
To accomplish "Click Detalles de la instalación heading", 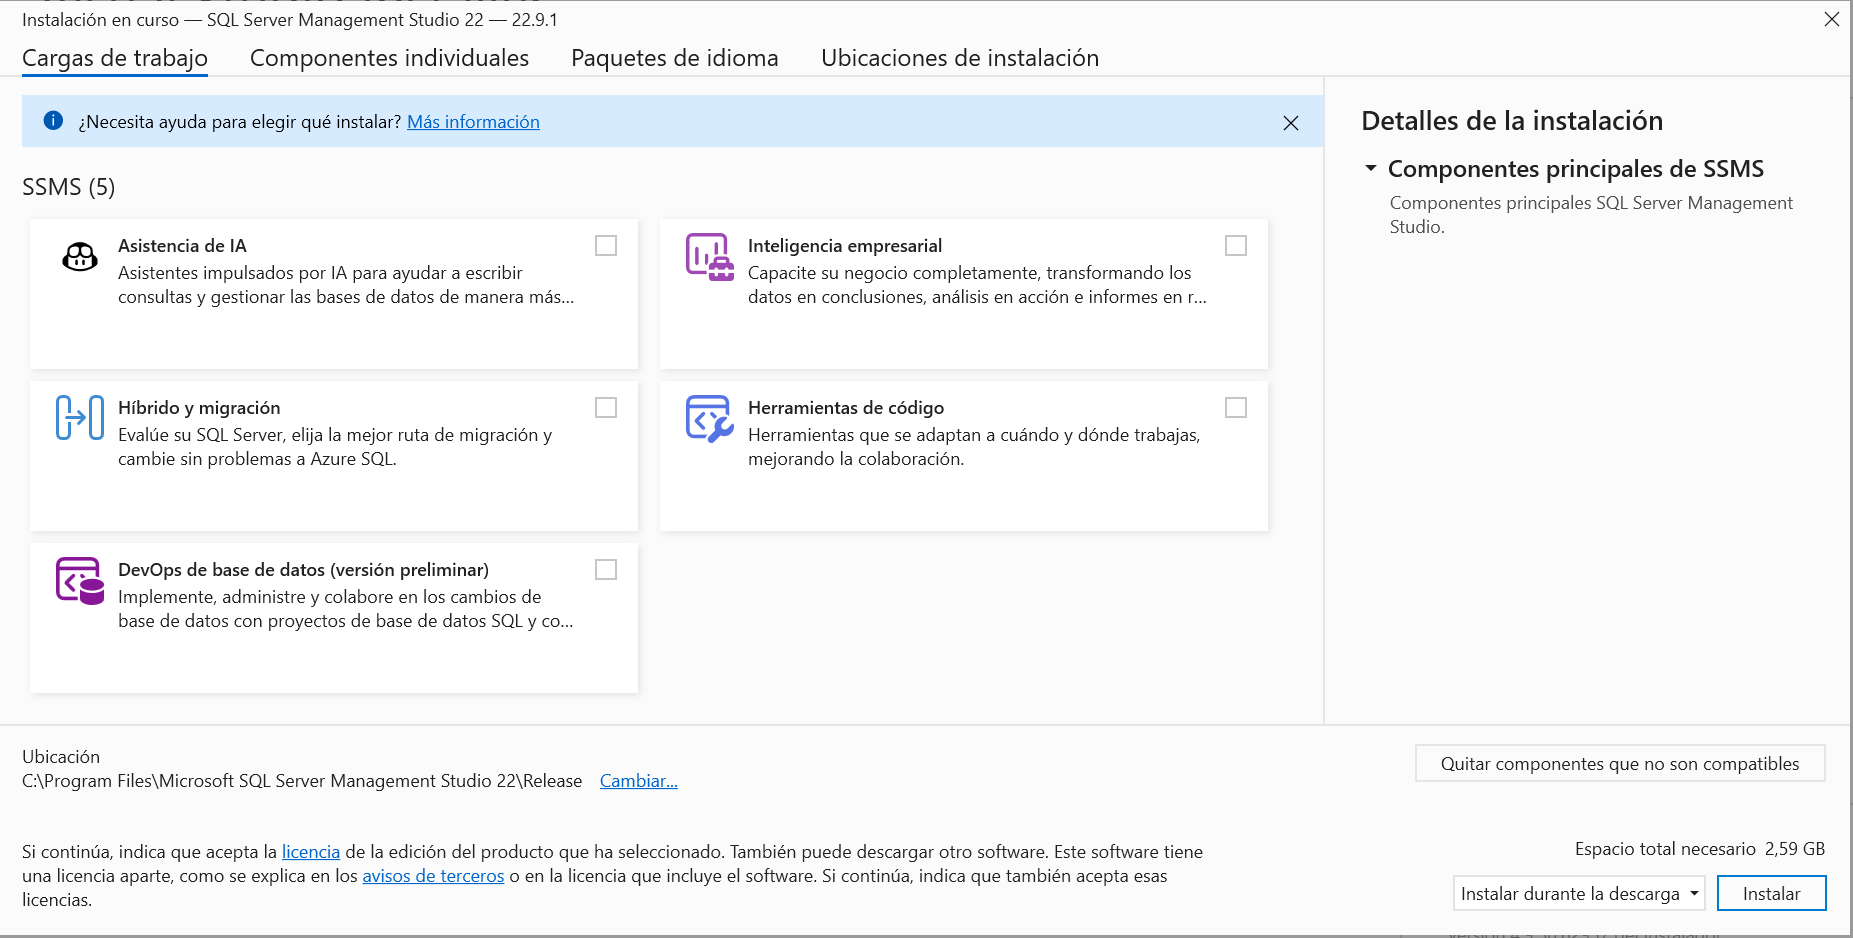I will click(1512, 121).
